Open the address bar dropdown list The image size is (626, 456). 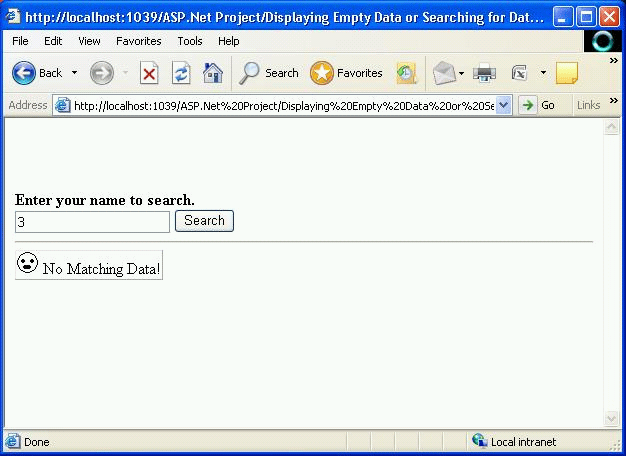point(504,105)
